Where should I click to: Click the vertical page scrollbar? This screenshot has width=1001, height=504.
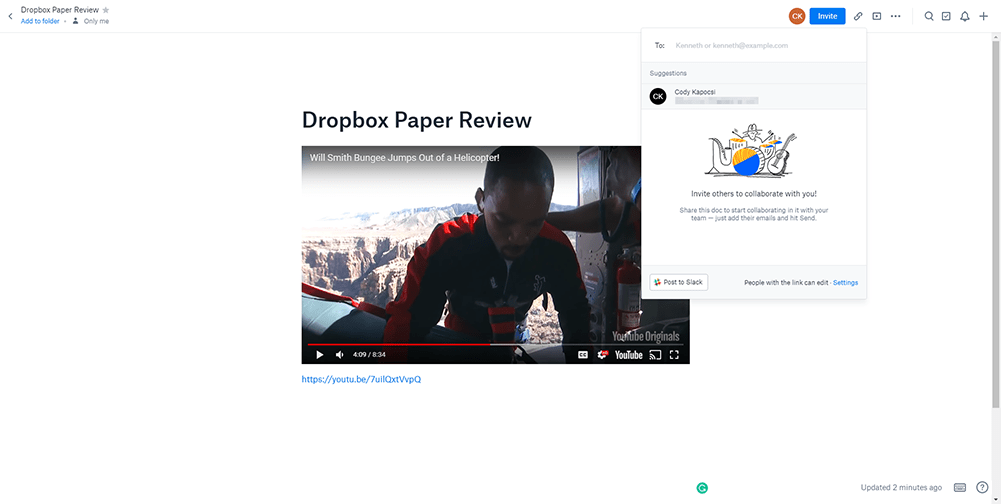[x=996, y=224]
